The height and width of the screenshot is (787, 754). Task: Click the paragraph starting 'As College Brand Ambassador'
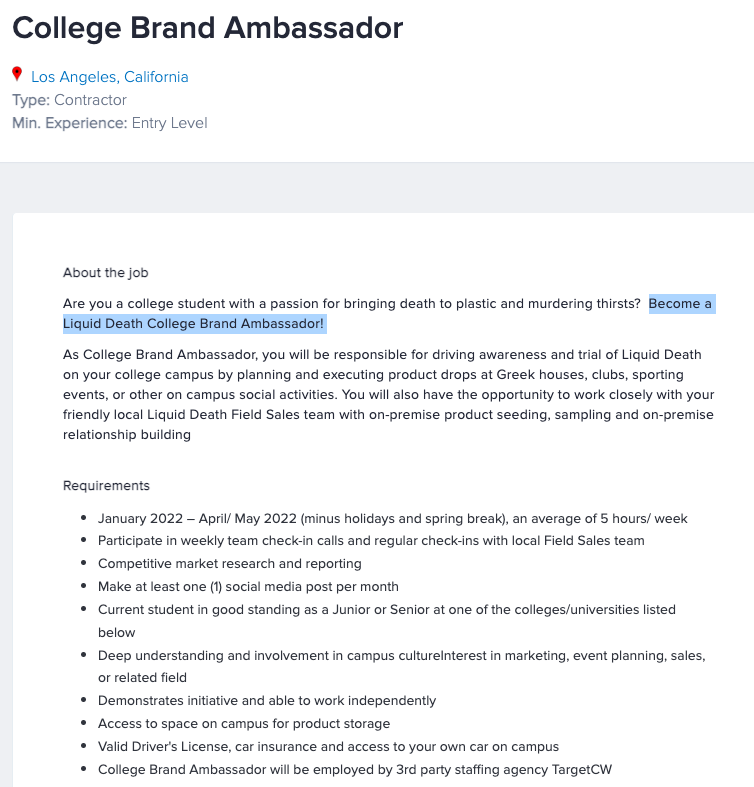pos(388,395)
